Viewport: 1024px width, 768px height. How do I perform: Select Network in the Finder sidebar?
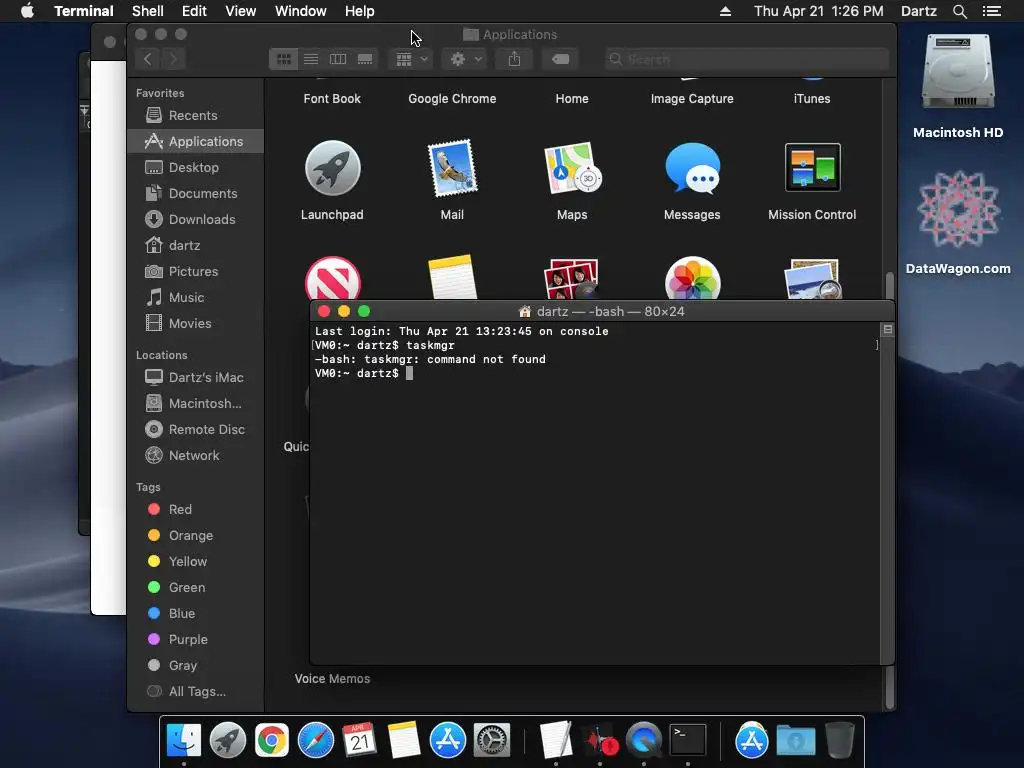pos(195,455)
